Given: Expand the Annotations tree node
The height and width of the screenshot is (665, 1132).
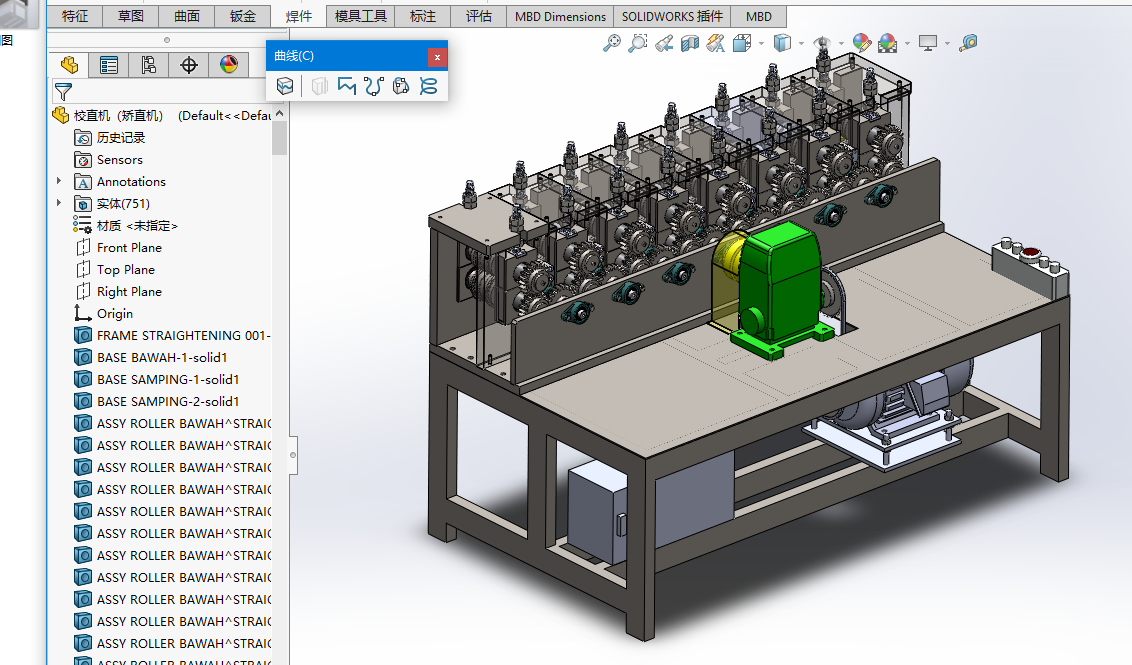Looking at the screenshot, I should click(59, 181).
